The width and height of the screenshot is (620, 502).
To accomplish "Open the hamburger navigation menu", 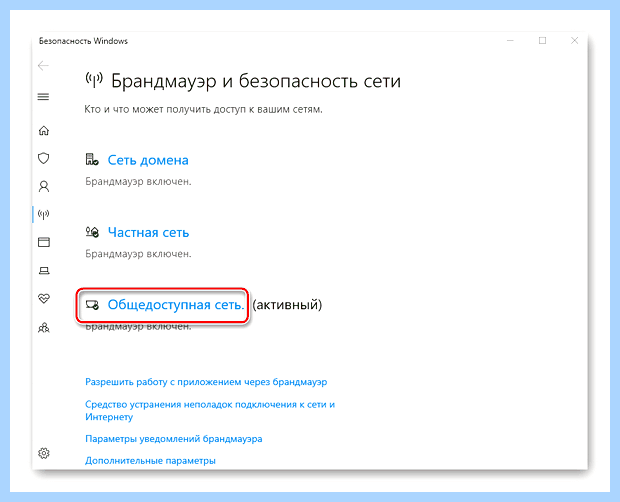I will [x=43, y=97].
